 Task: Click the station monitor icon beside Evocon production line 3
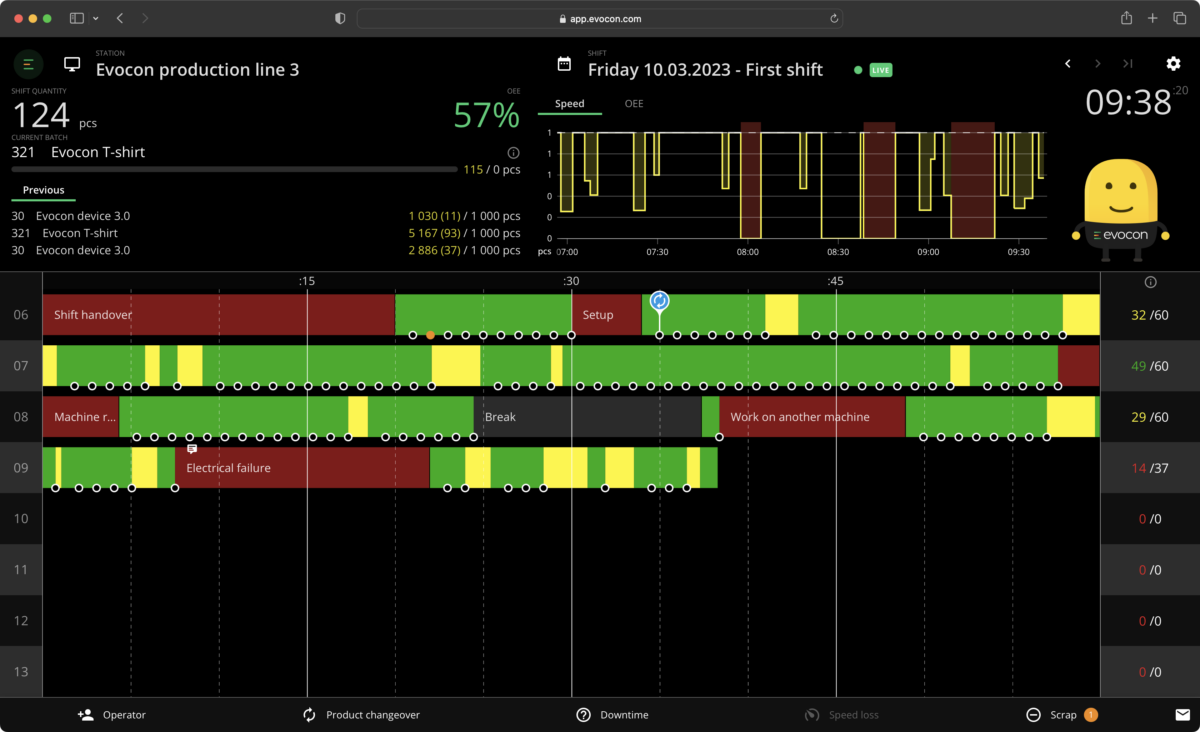pyautogui.click(x=71, y=63)
